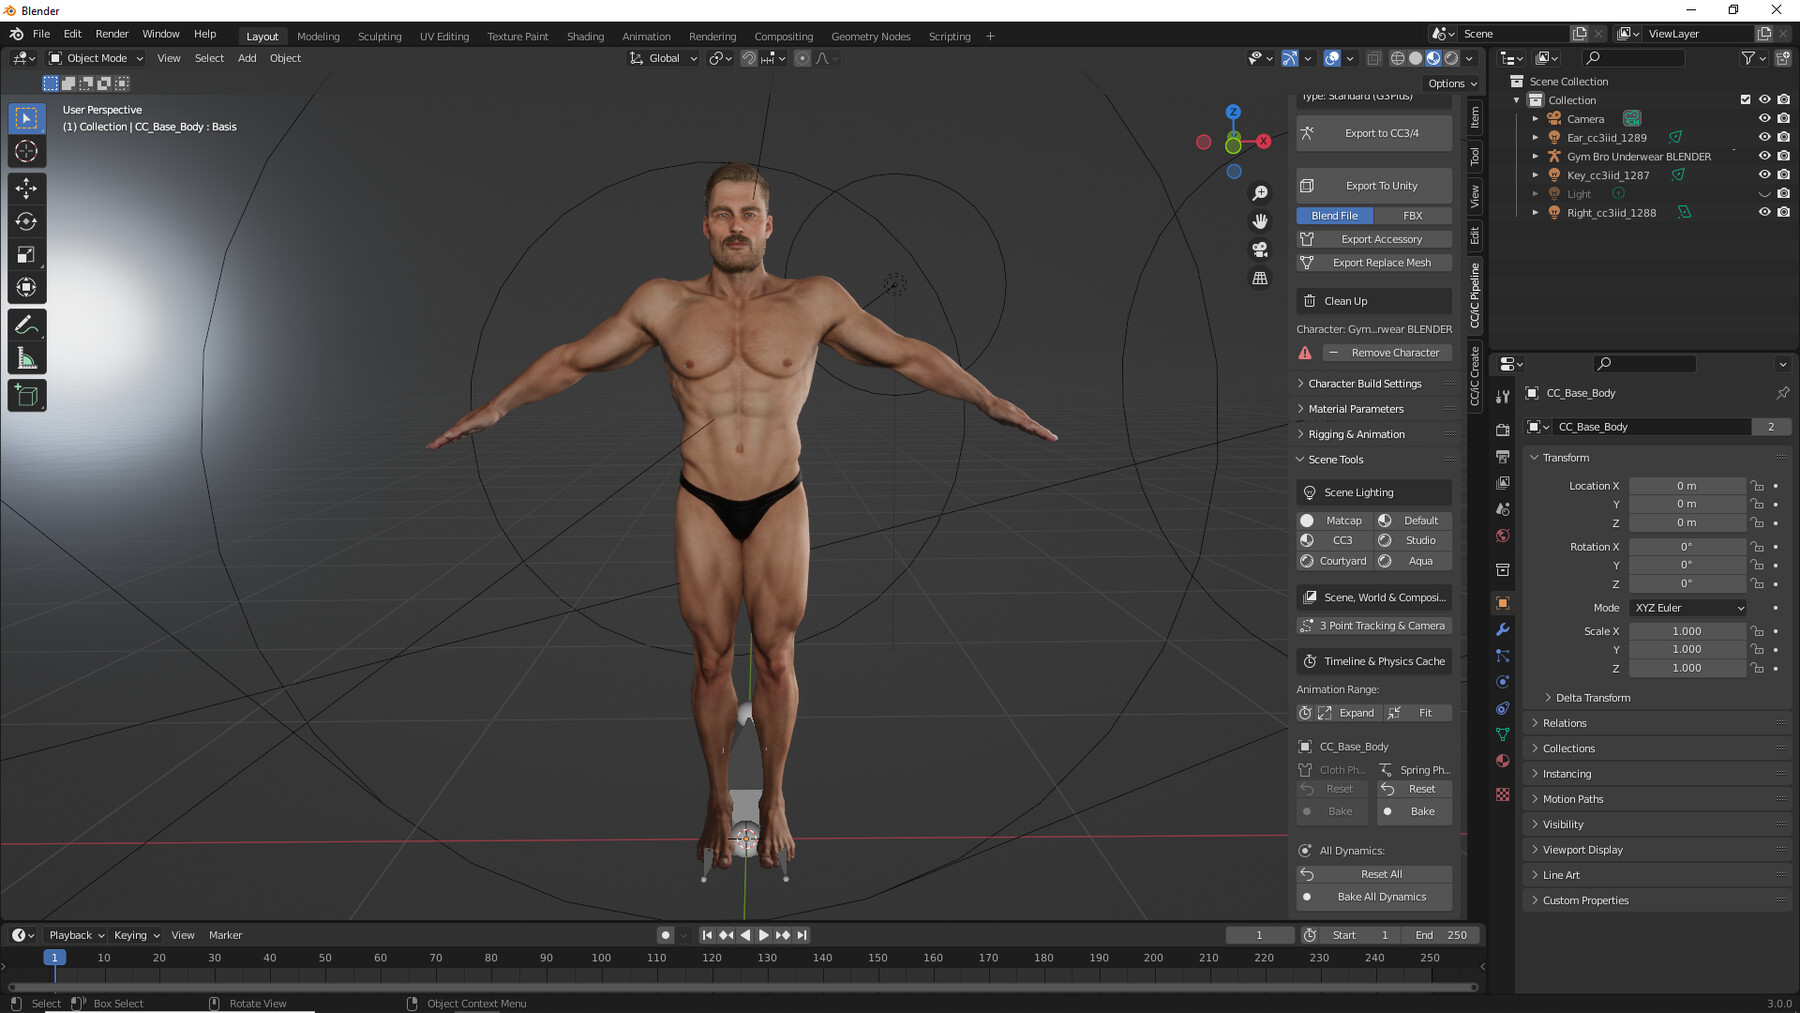Viewport: 1800px width, 1013px height.
Task: Click the Clean Up button
Action: click(x=1374, y=301)
